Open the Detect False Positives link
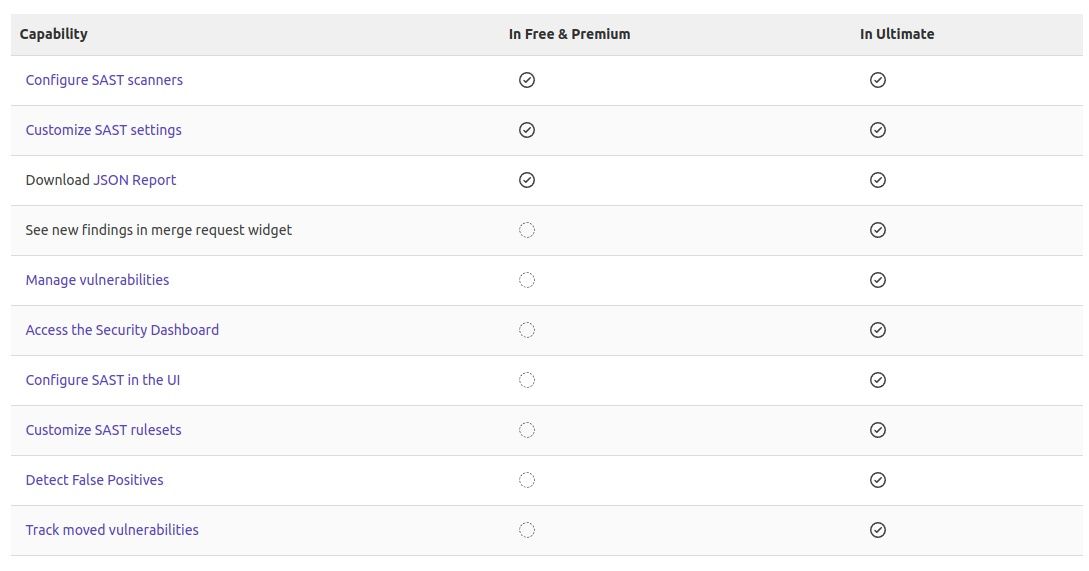Viewport: 1089px width, 571px height. pyautogui.click(x=94, y=480)
